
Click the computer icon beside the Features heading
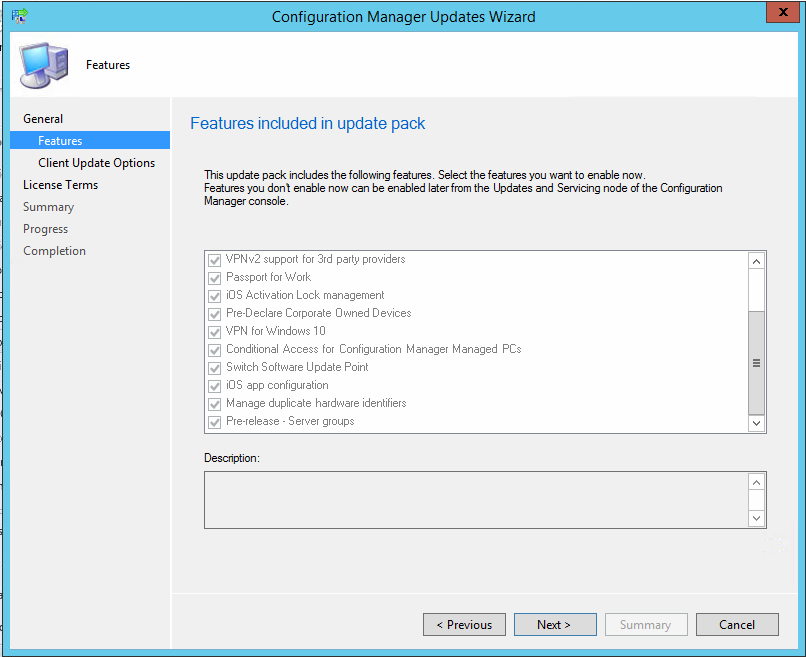(x=44, y=65)
